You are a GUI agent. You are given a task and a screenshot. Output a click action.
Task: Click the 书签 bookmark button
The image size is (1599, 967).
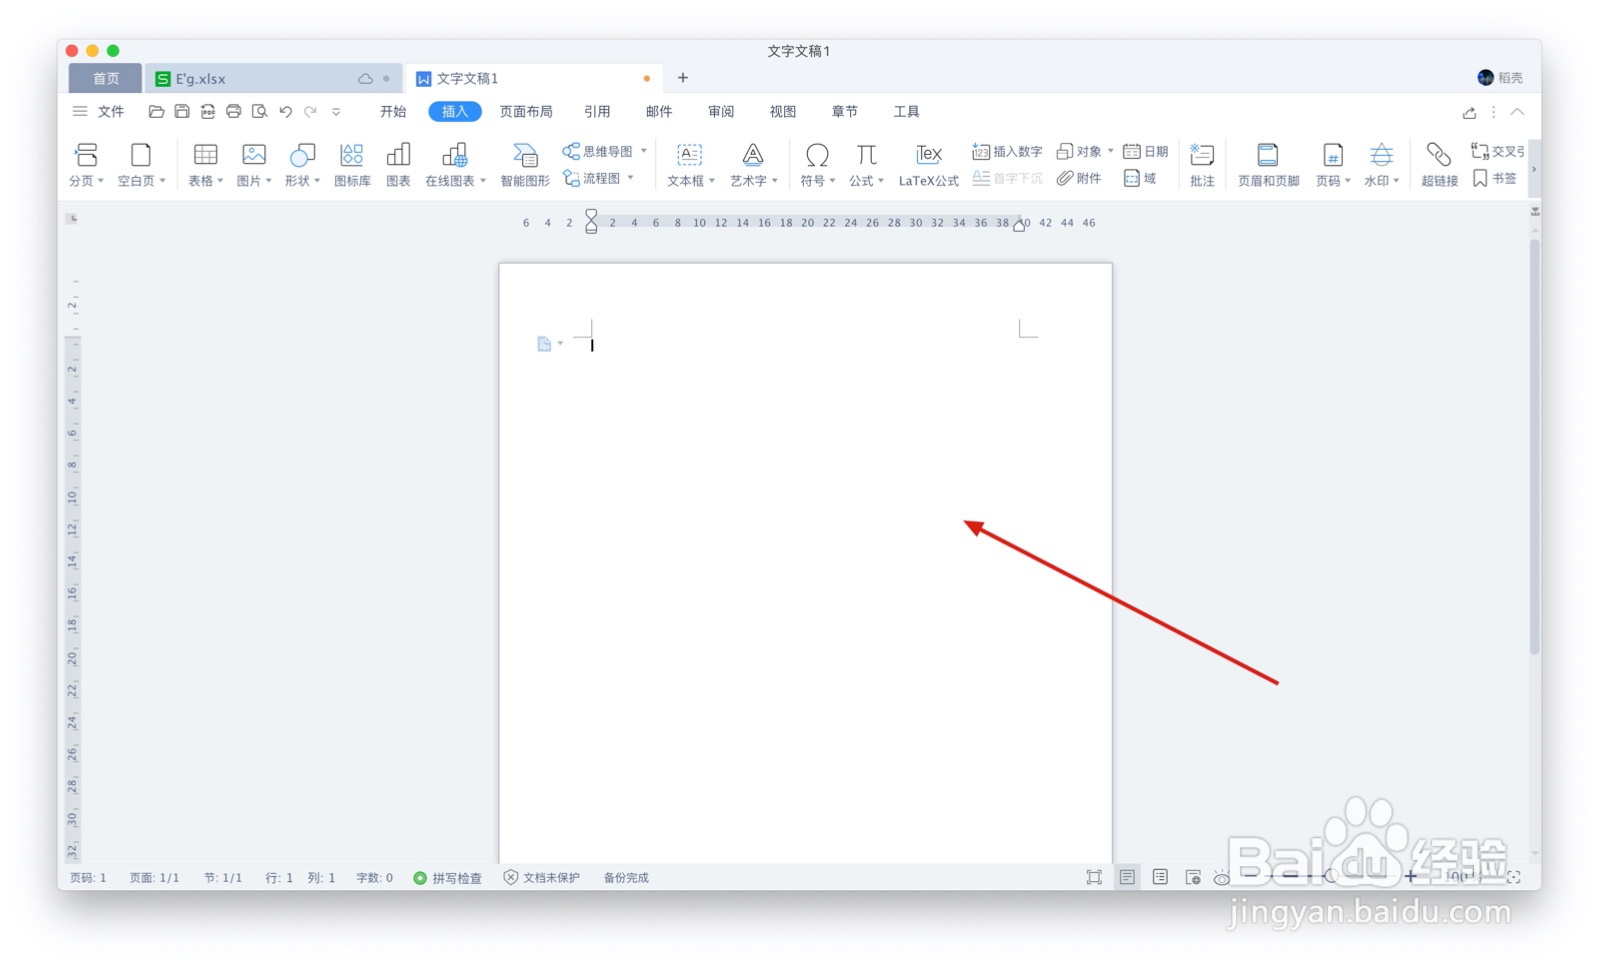point(1495,178)
